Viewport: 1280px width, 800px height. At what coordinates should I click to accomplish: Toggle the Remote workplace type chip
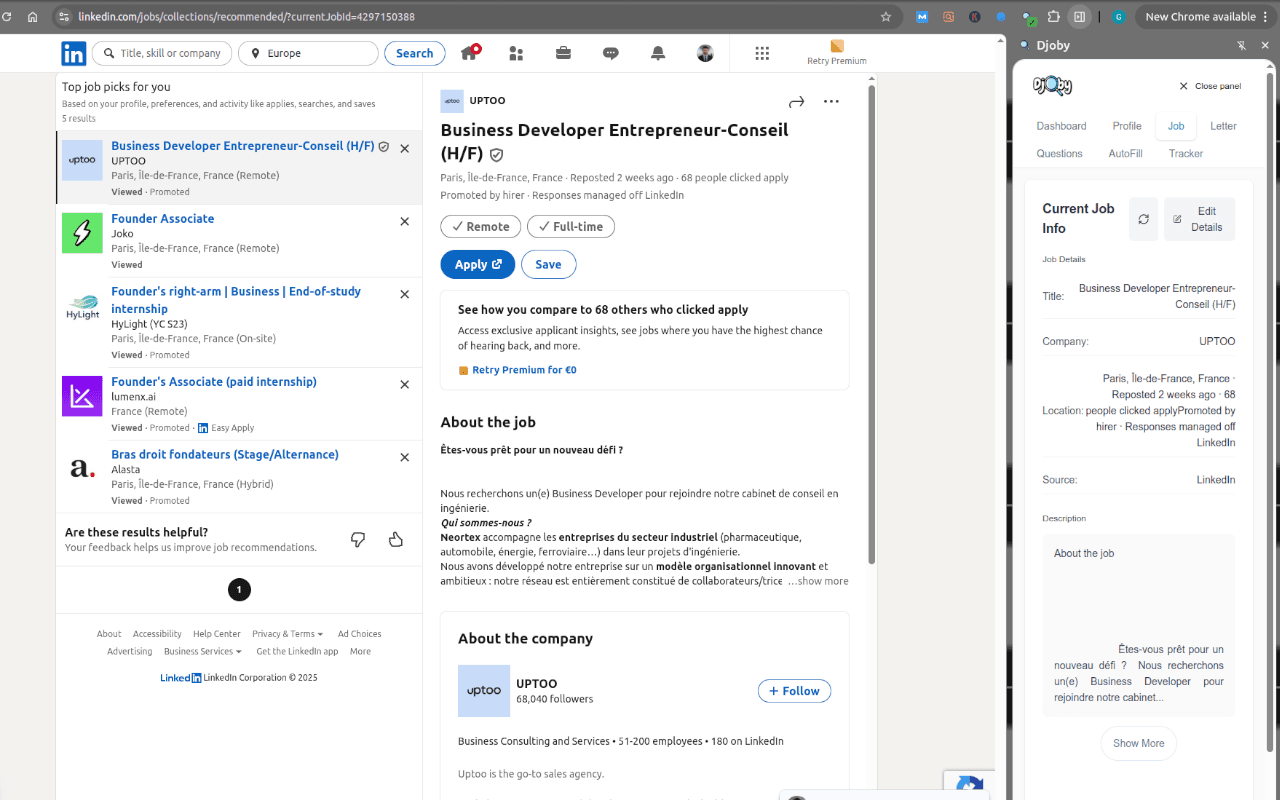(480, 227)
